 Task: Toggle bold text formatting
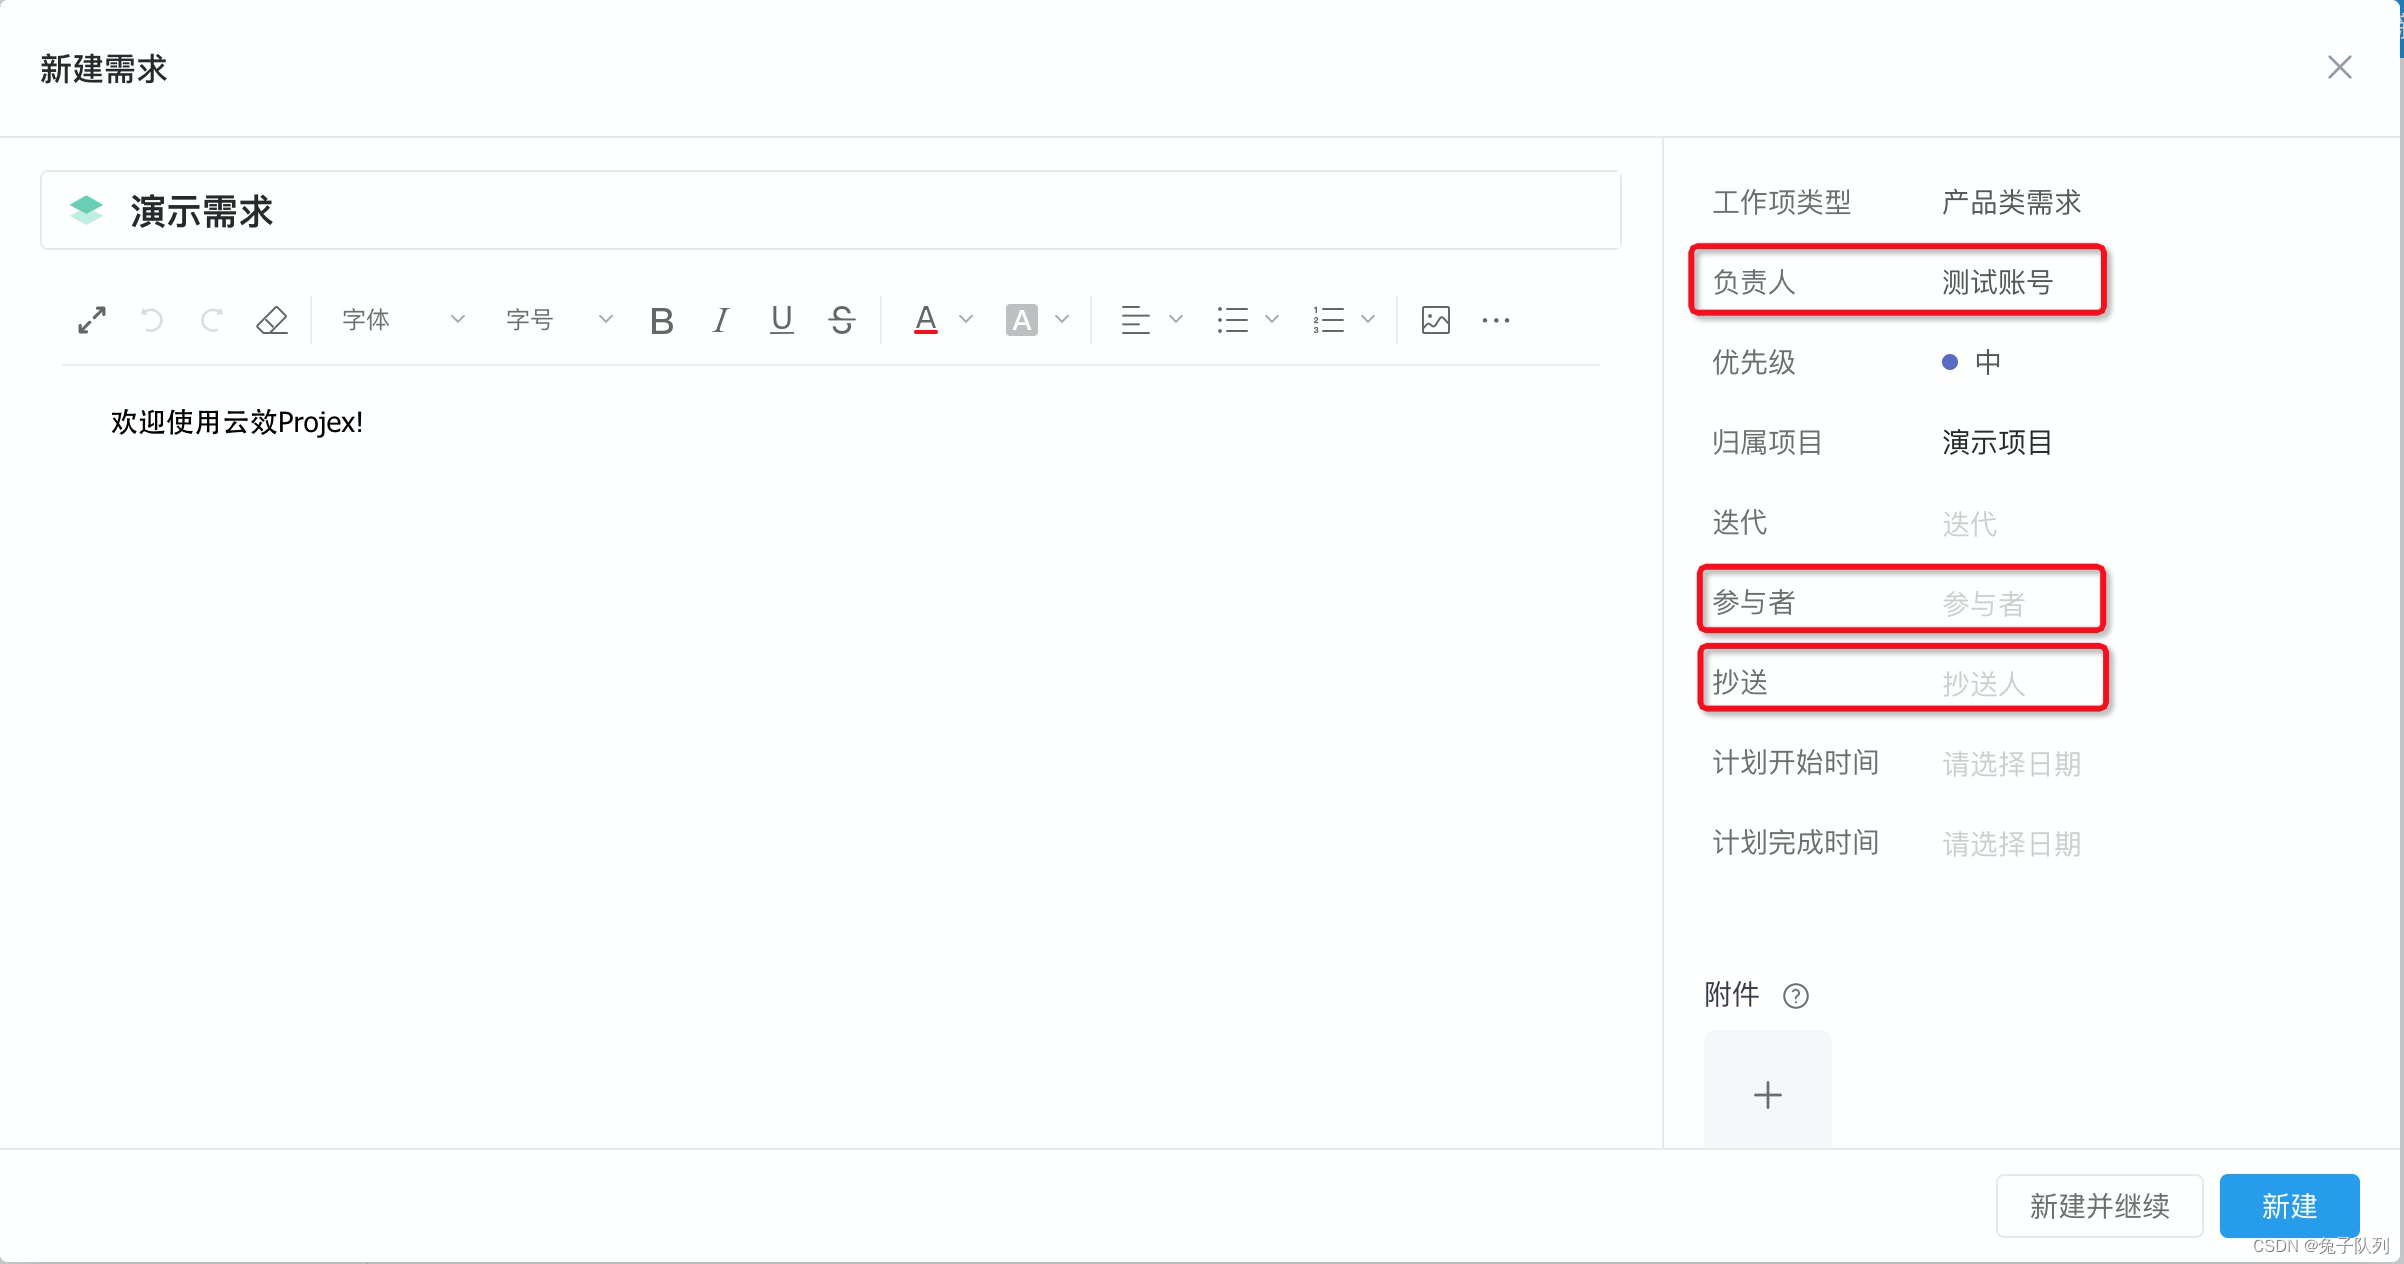click(x=661, y=321)
